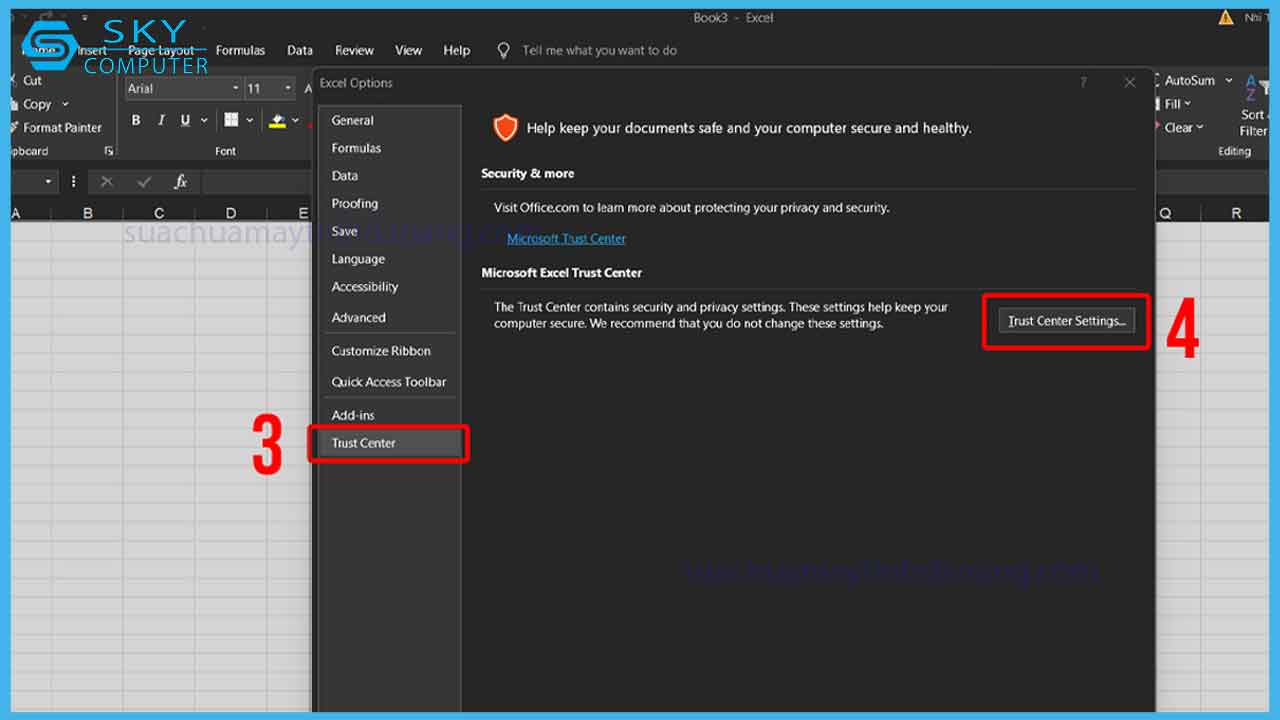This screenshot has width=1280, height=720.
Task: Select Advanced in Excel Options
Action: pyautogui.click(x=390, y=318)
